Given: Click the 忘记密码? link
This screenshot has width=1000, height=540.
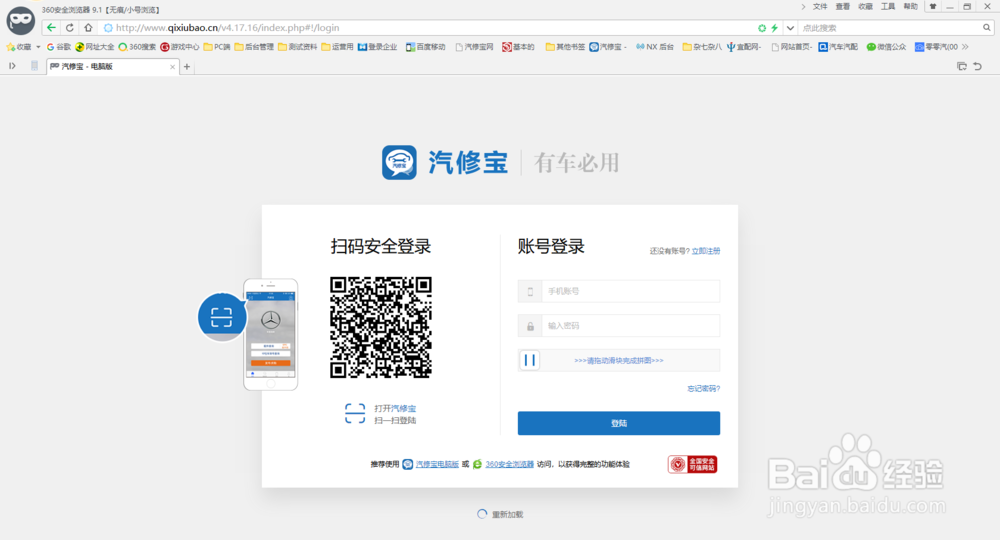Looking at the screenshot, I should 703,388.
